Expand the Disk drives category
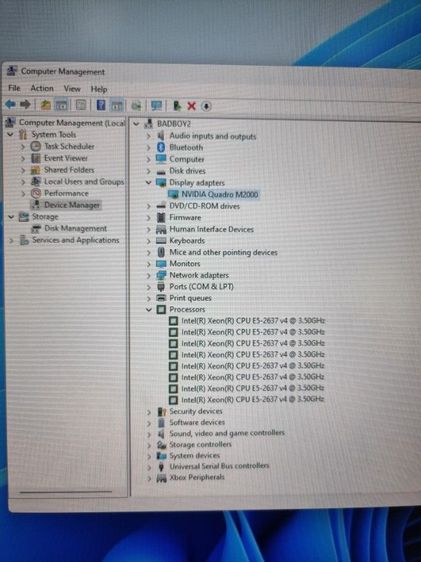This screenshot has width=421, height=562. (148, 171)
